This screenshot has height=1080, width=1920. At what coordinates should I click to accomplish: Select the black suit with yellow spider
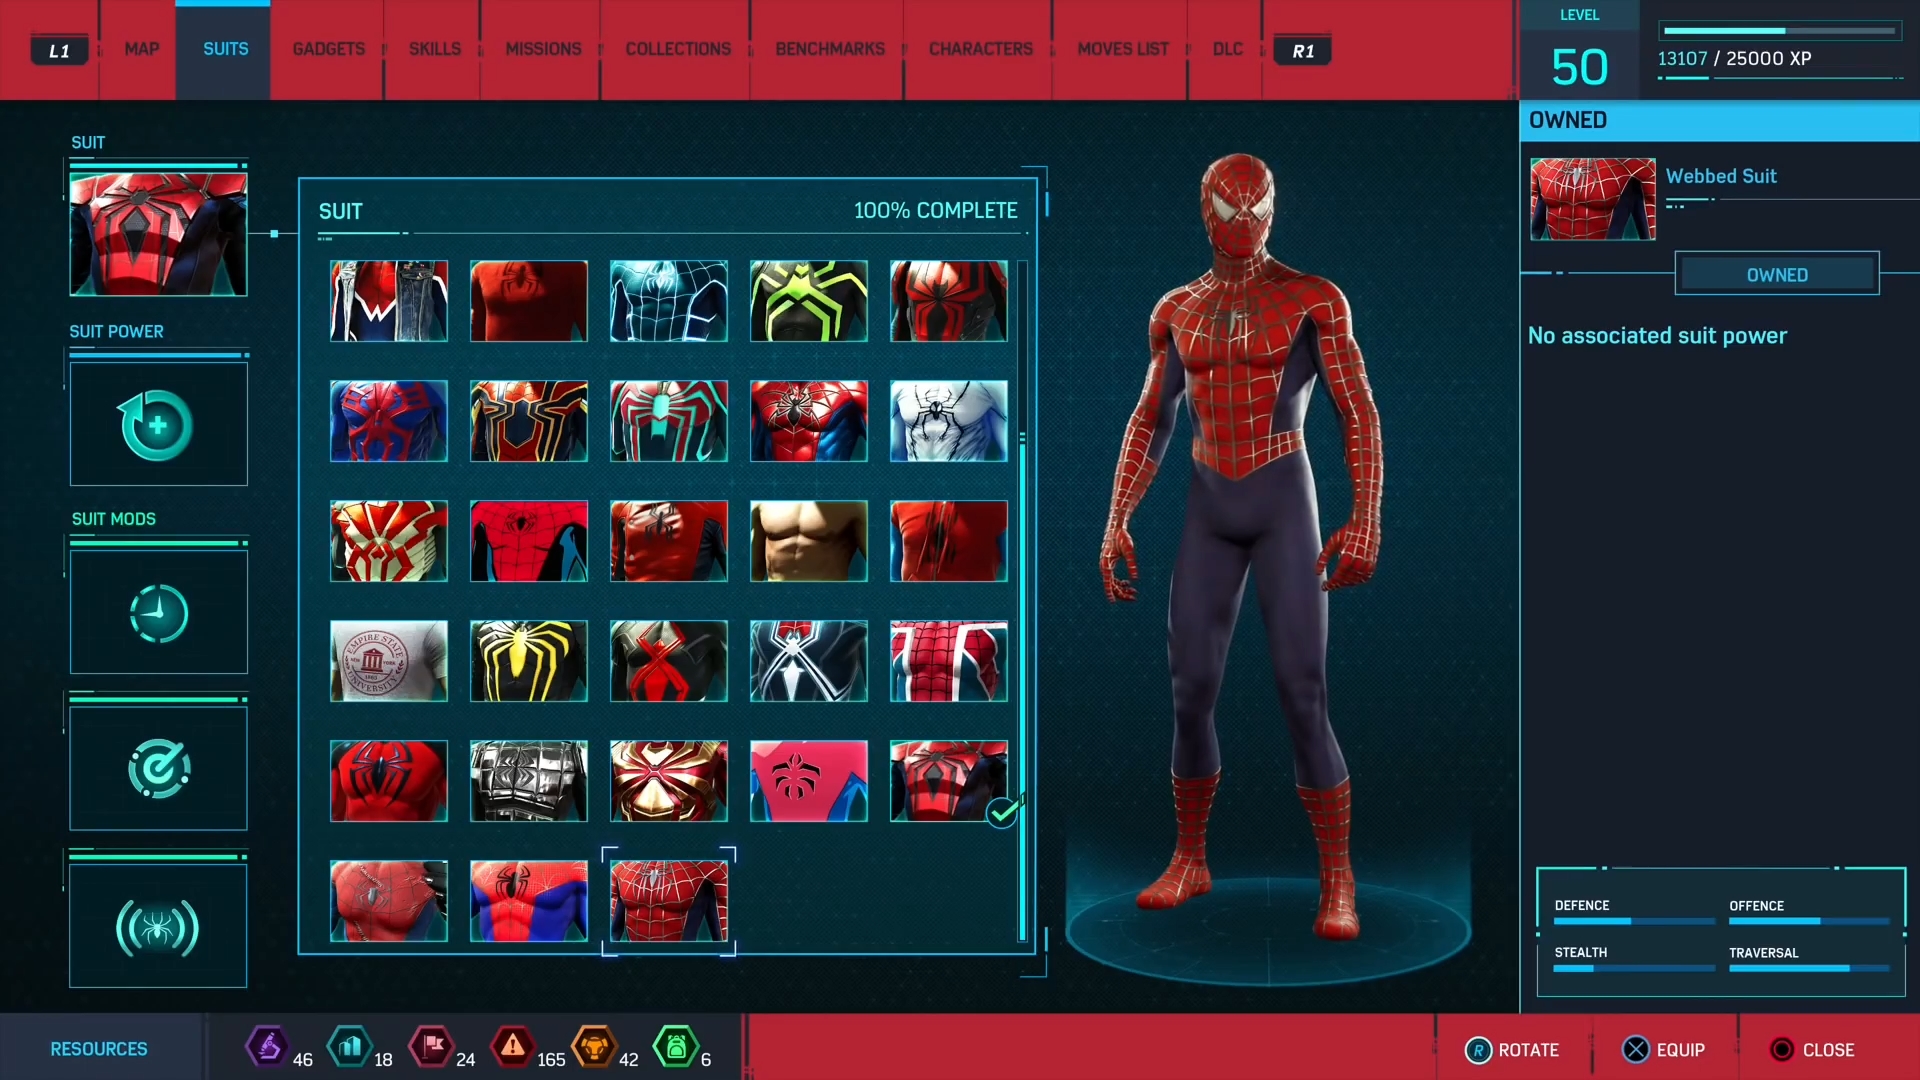click(x=529, y=661)
